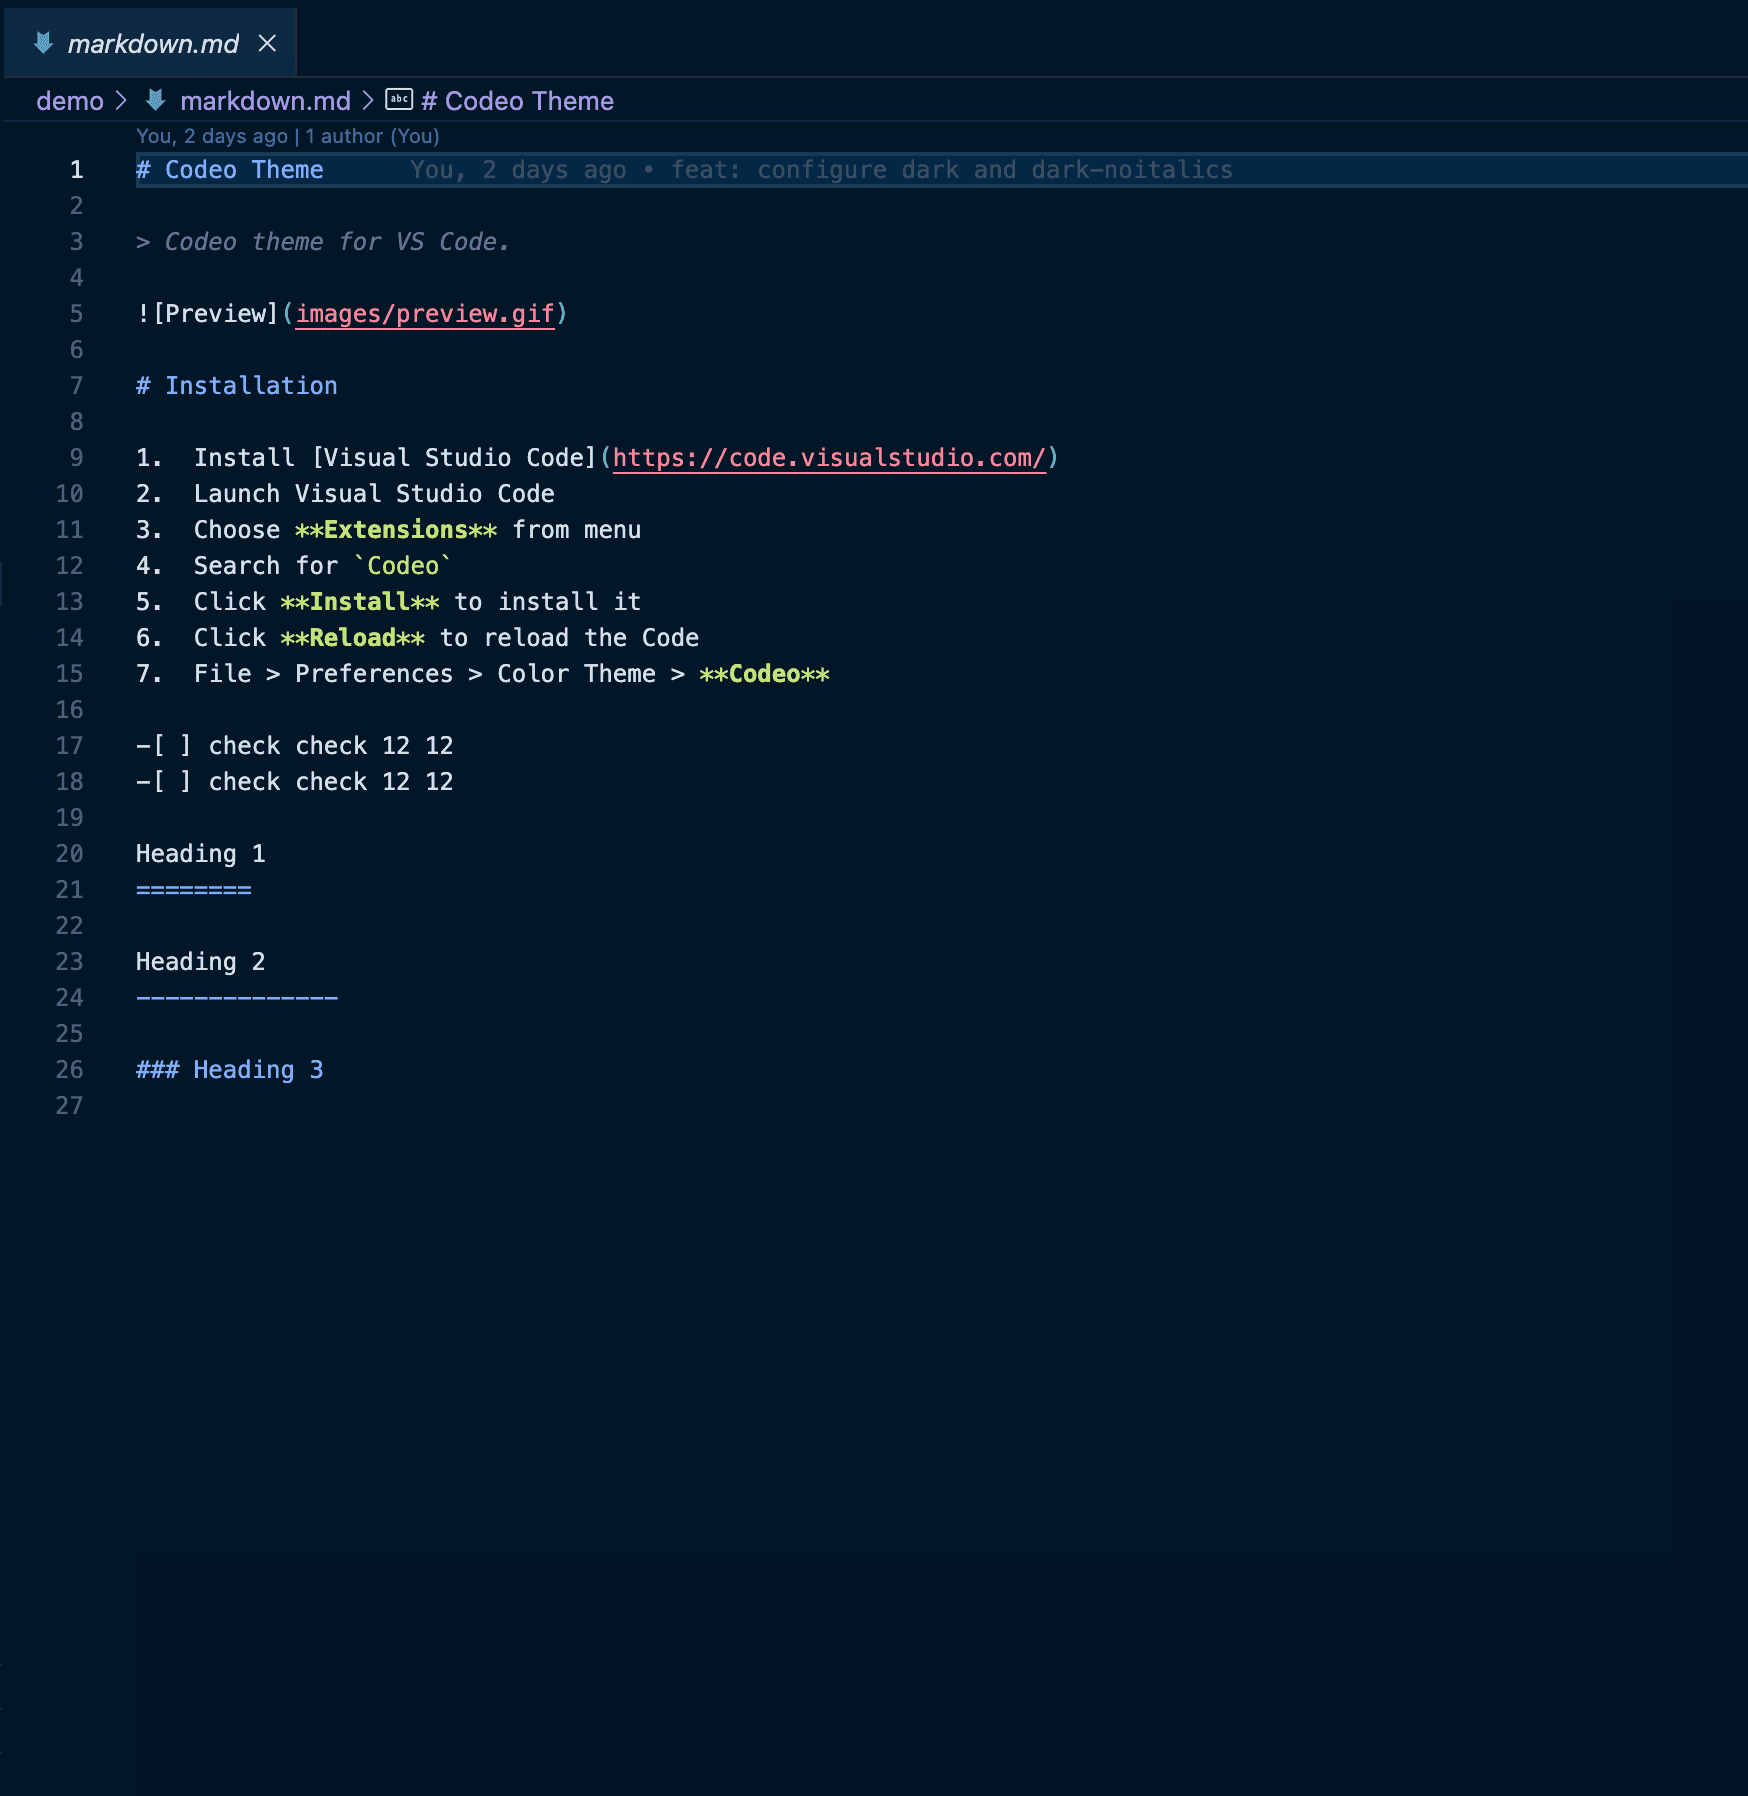Image resolution: width=1748 pixels, height=1796 pixels.
Task: Open the 'demo' folder breadcrumb
Action: tap(70, 101)
